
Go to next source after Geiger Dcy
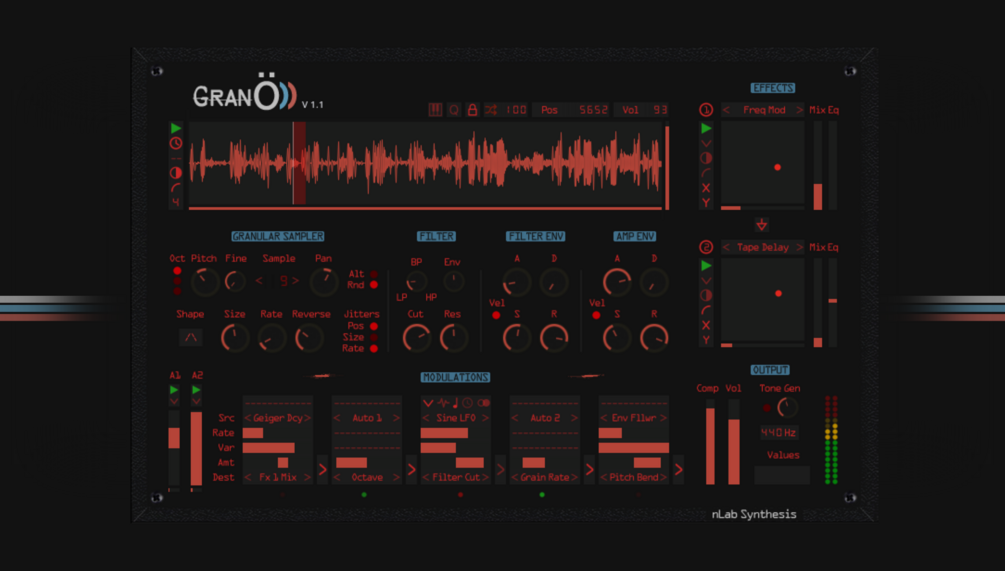pyautogui.click(x=308, y=418)
